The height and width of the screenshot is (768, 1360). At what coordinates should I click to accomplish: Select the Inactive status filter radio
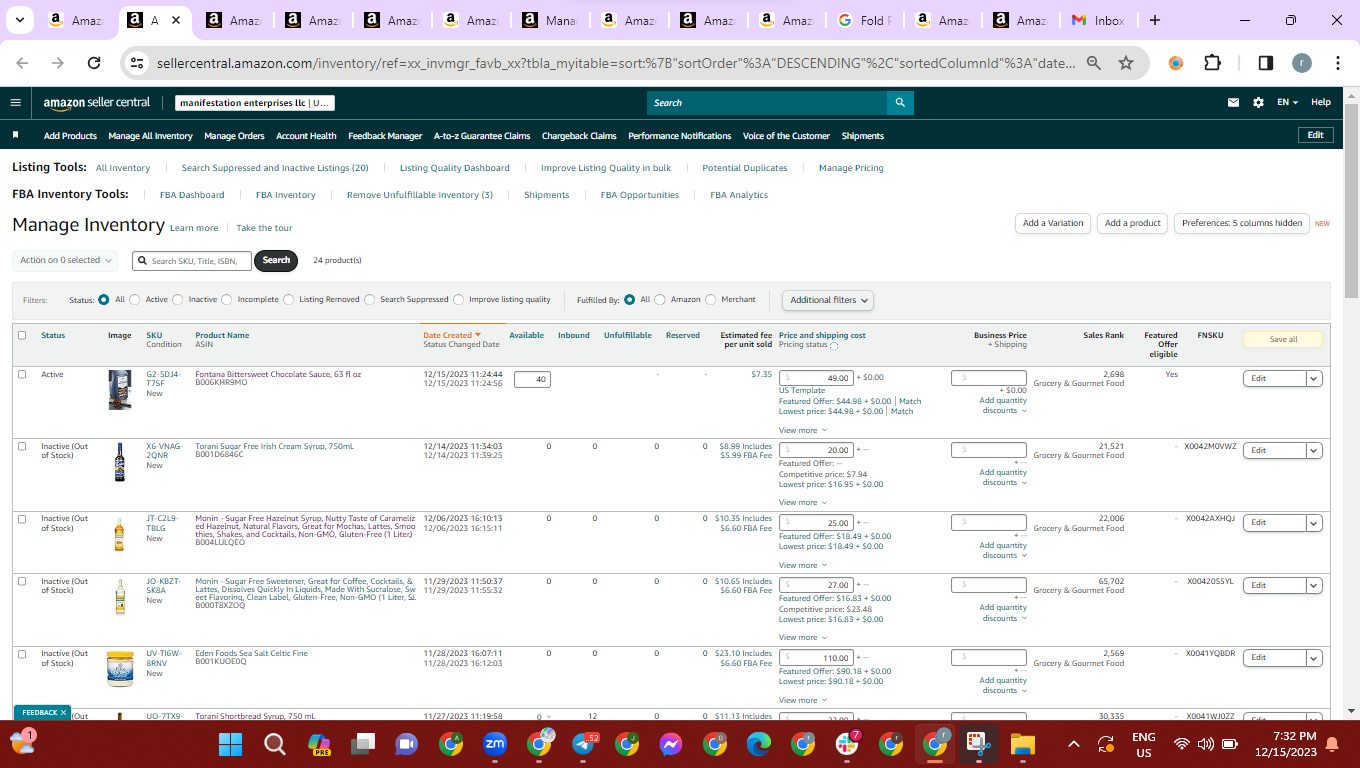tap(178, 299)
